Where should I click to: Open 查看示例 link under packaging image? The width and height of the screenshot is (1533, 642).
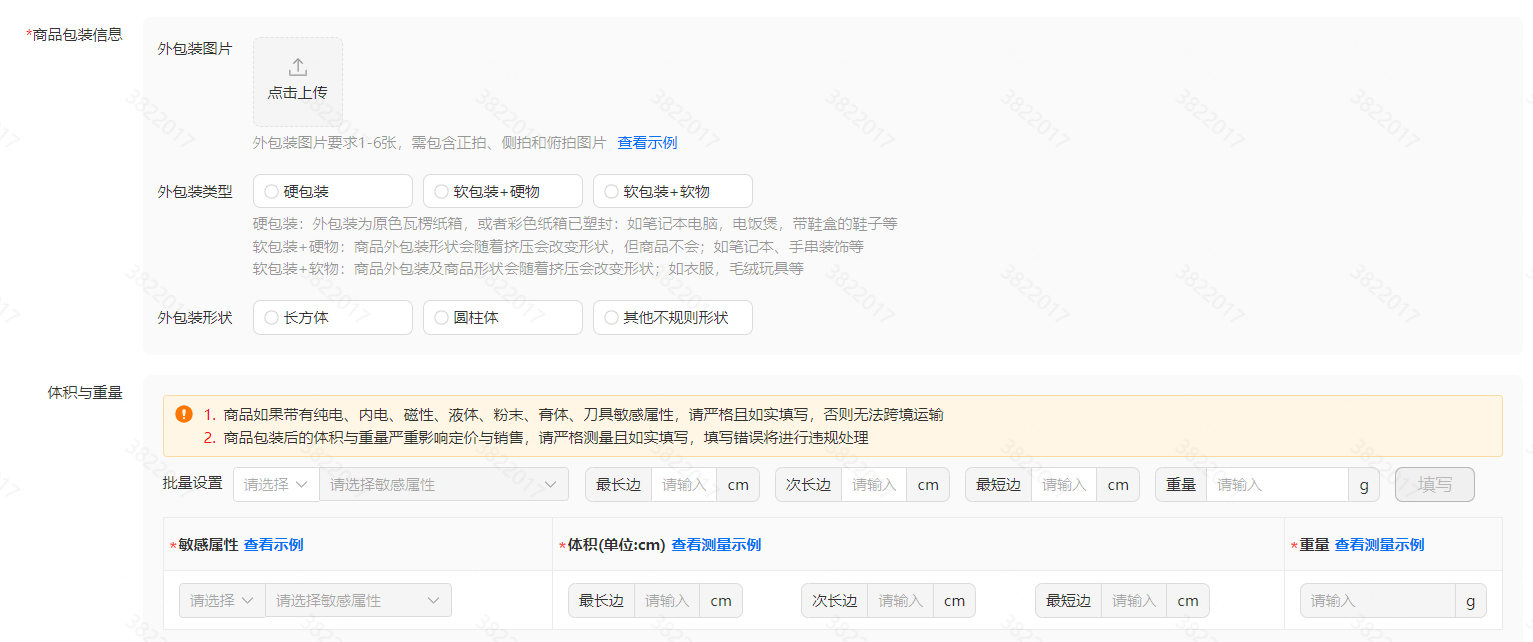(647, 143)
